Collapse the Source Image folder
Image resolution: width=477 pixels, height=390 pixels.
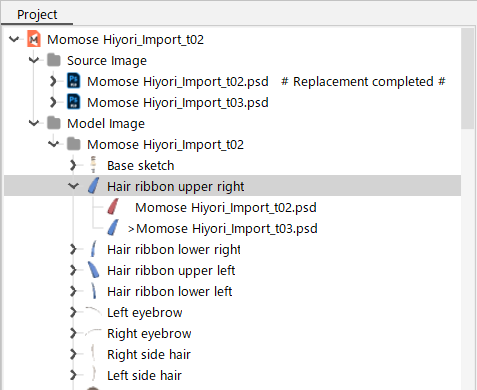tap(34, 60)
